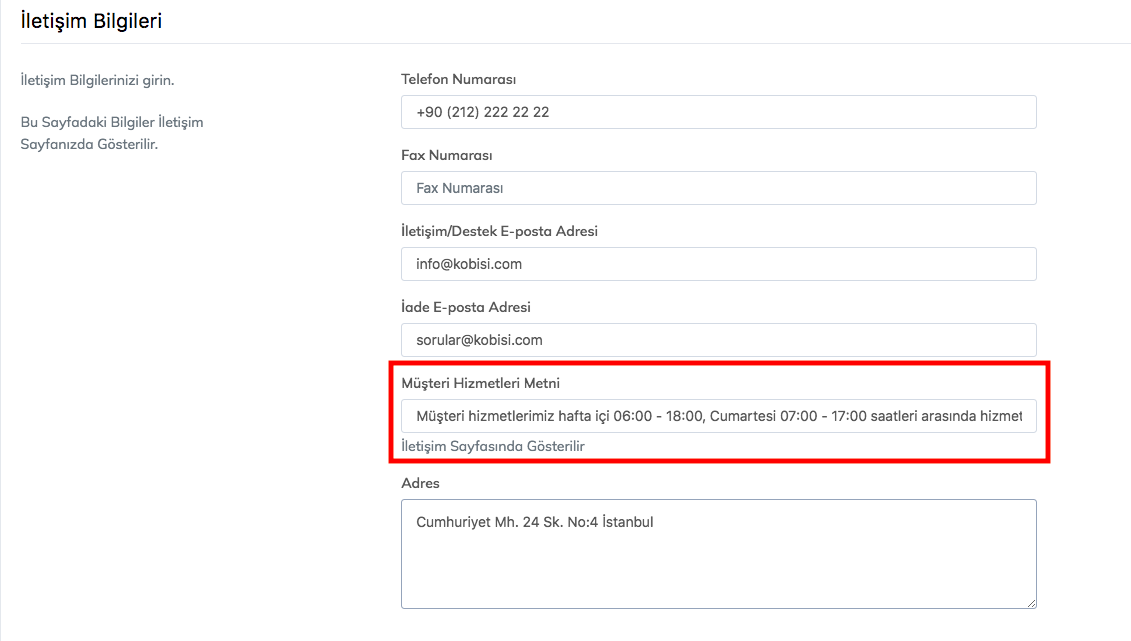Focus the empty Fax Numarası field

718,188
